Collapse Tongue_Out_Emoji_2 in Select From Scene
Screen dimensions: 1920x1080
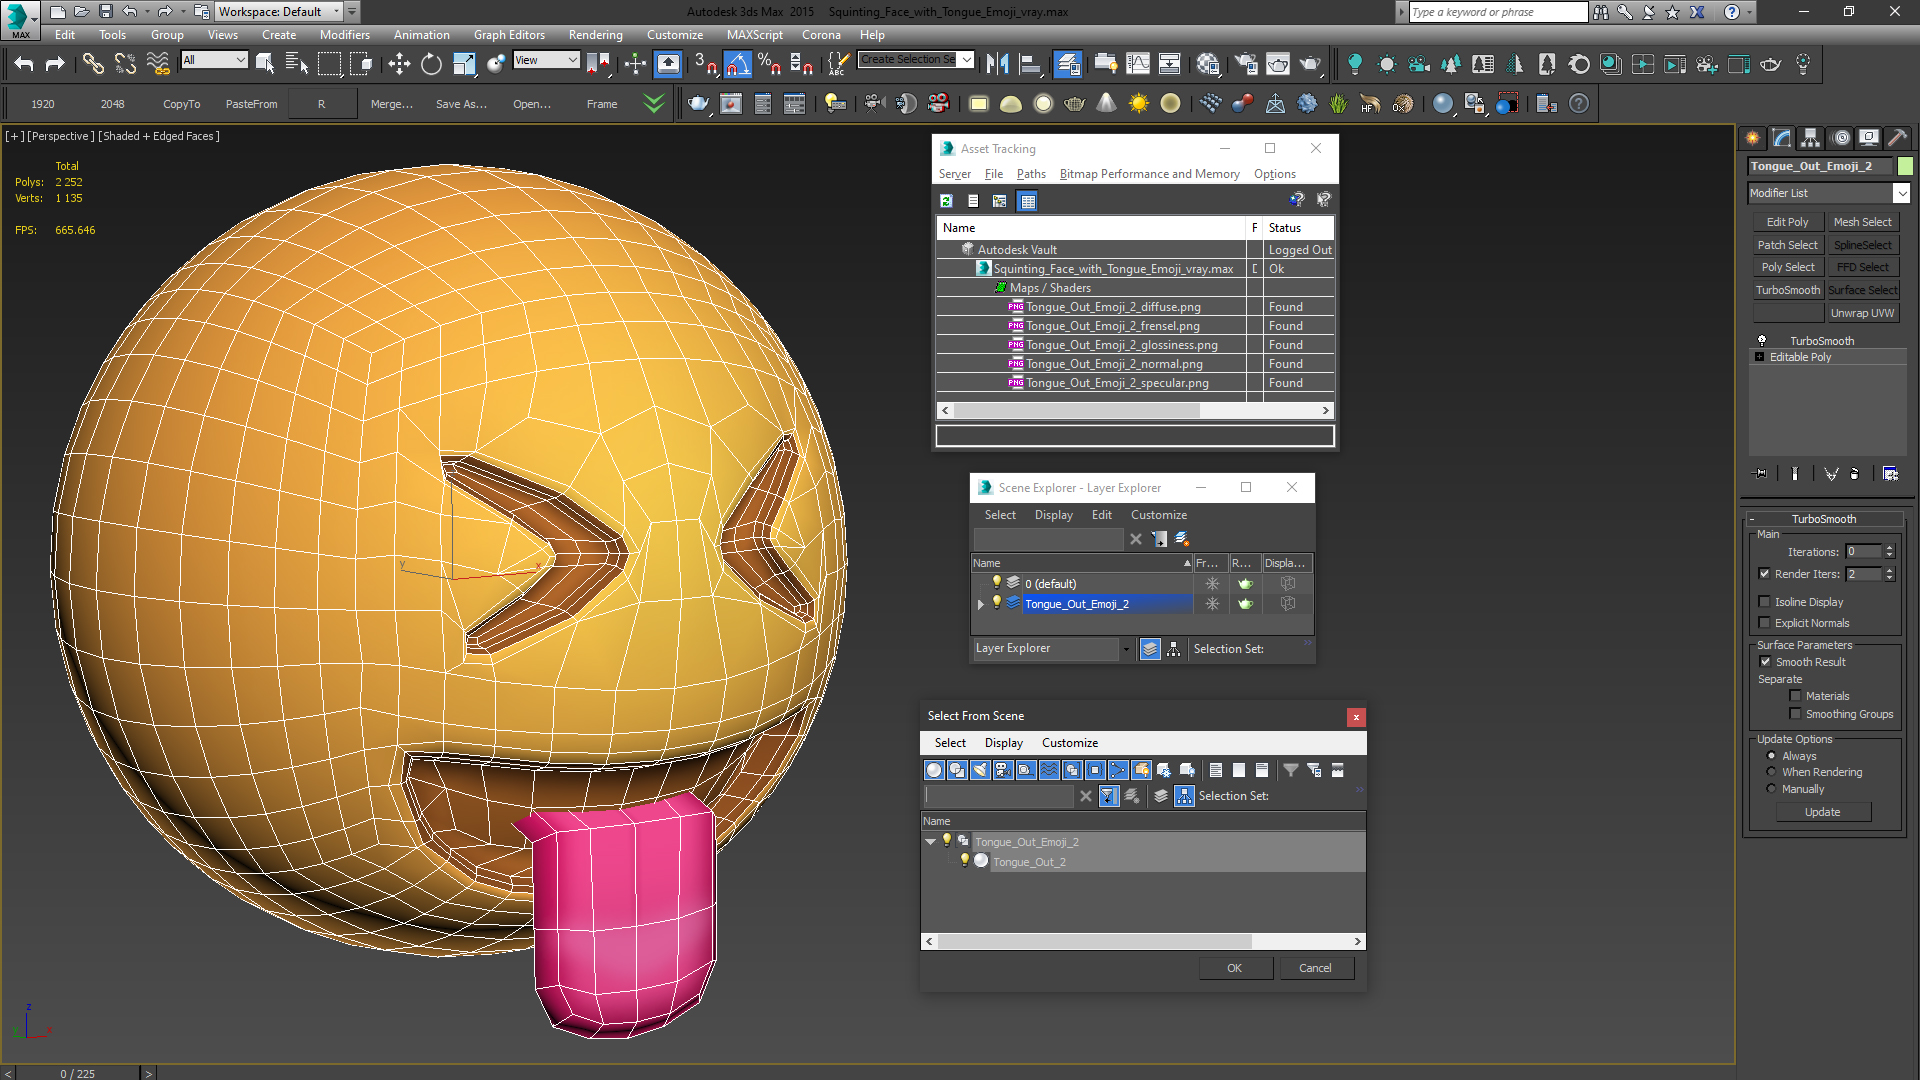[931, 842]
